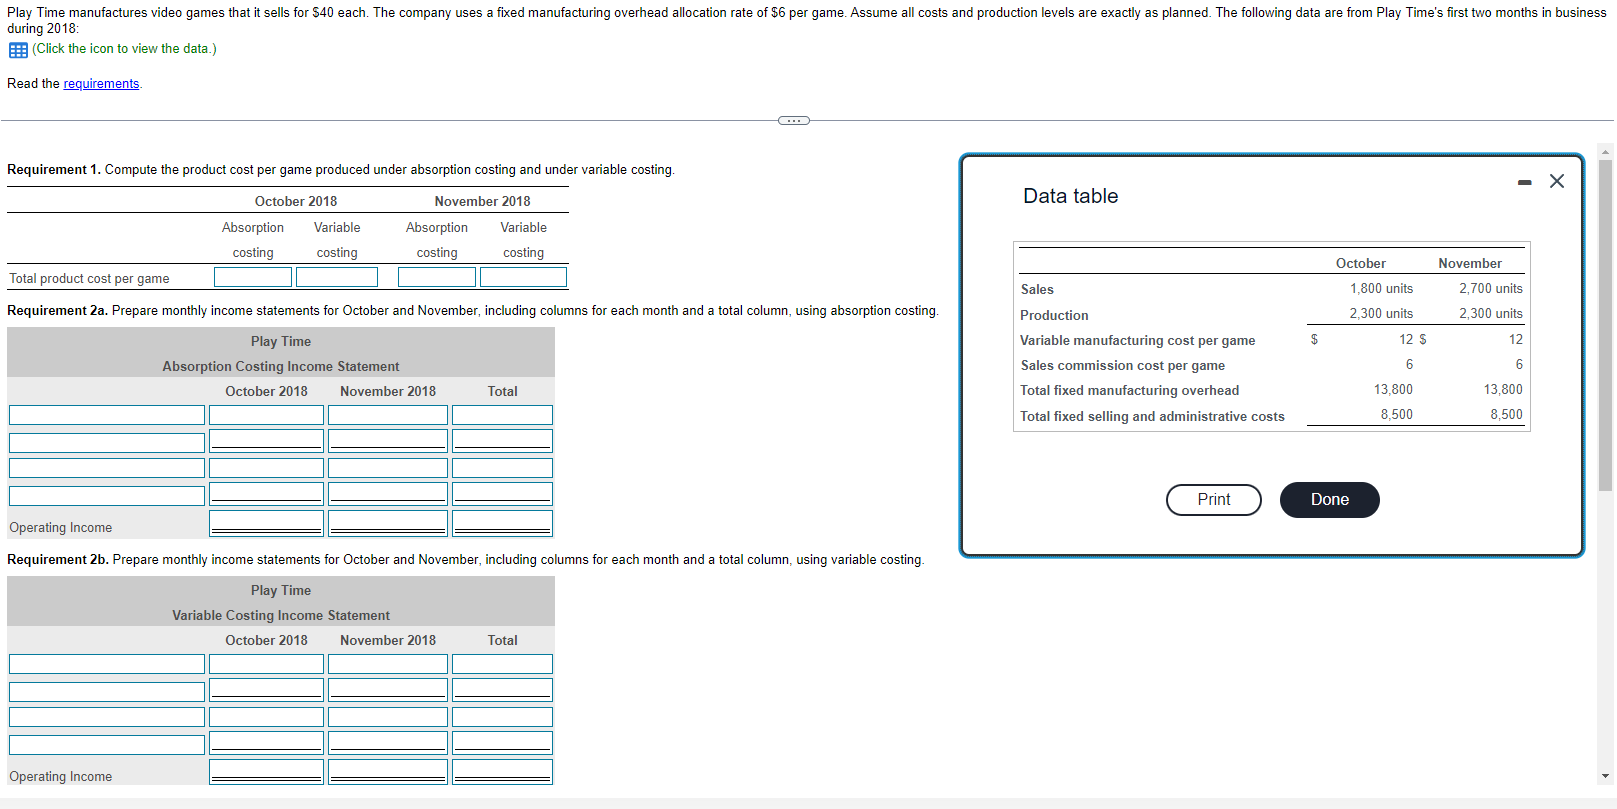Click November's 8,500 selling and administrative value
Viewport: 1617px width, 809px height.
1506,415
